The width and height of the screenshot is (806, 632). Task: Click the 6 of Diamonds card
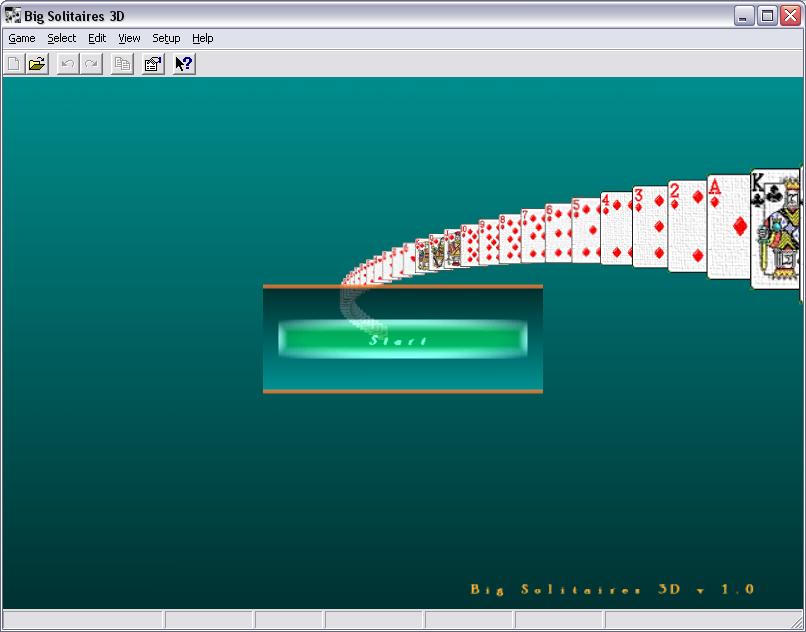point(558,232)
